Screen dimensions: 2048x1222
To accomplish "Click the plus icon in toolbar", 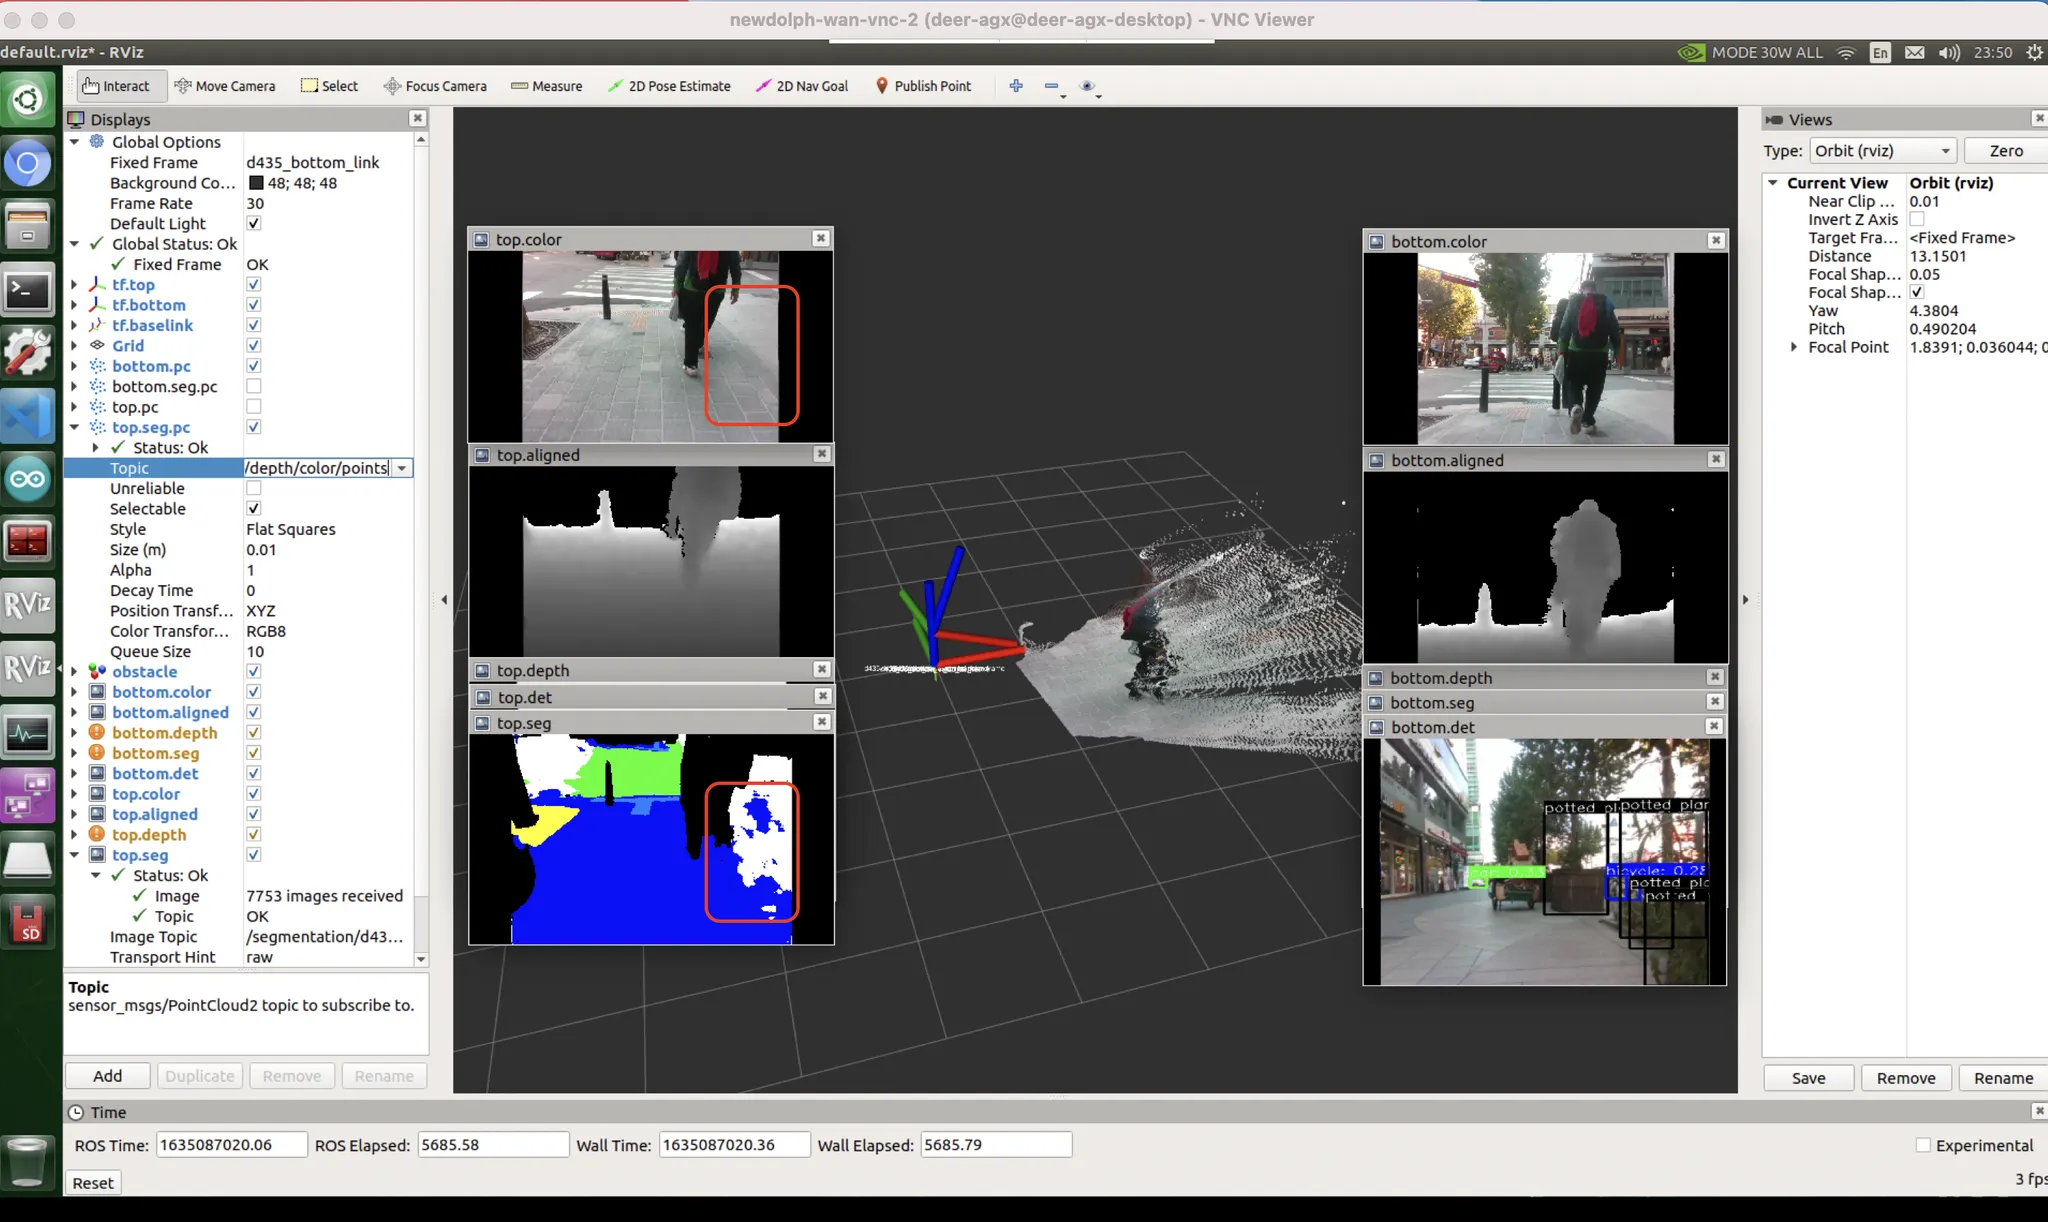I will coord(1016,86).
